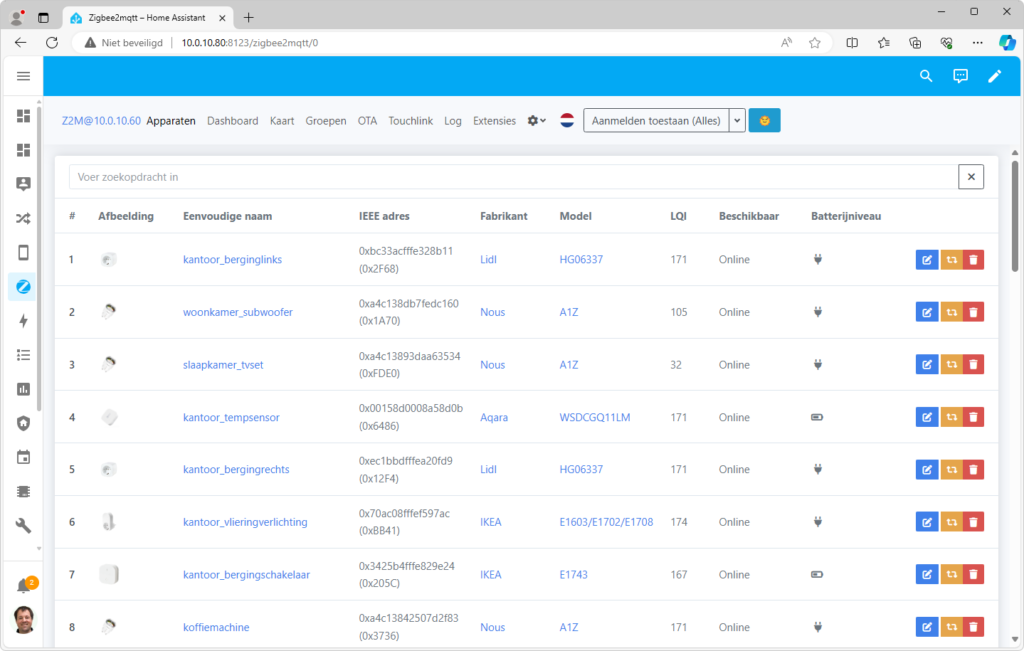Click the Home Assistant notifications bell
The width and height of the screenshot is (1024, 651).
23,586
